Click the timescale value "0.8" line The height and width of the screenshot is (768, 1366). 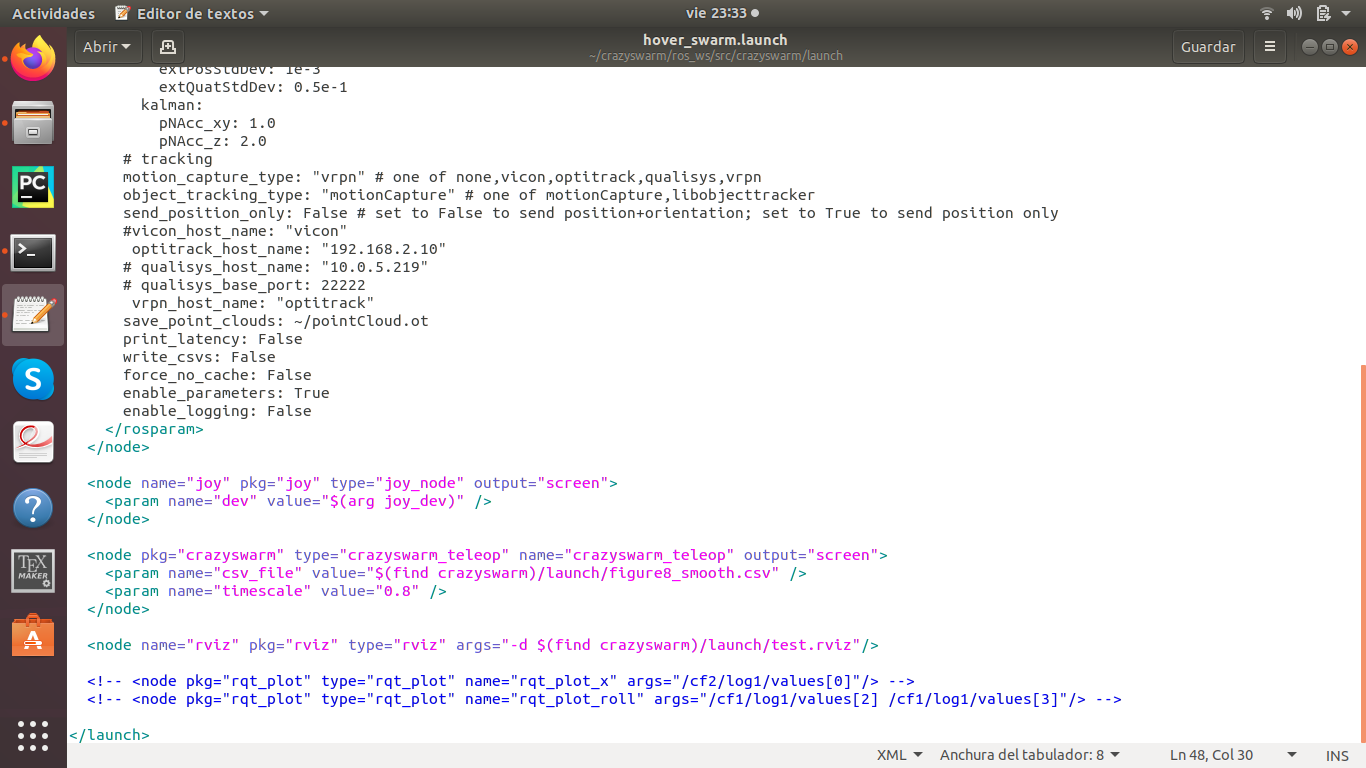[276, 591]
